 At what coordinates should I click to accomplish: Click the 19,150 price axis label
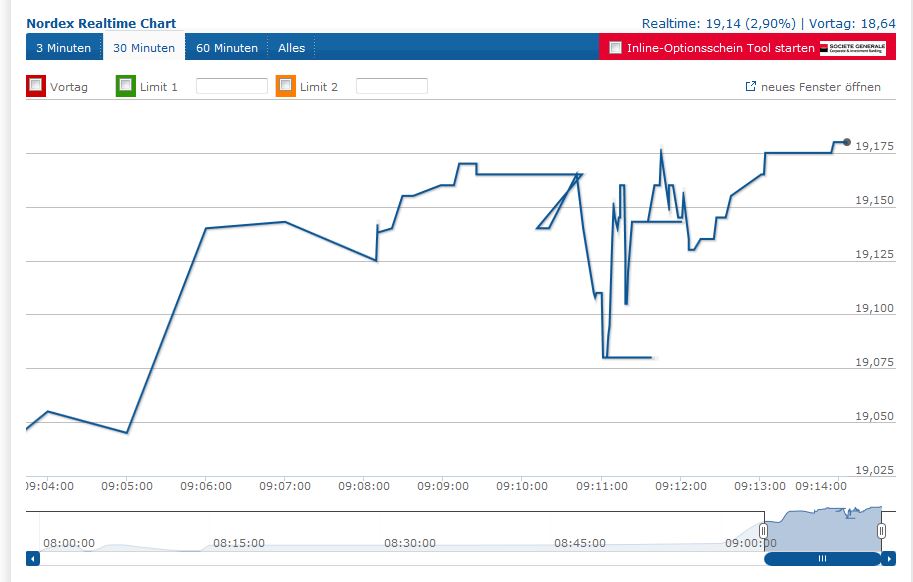(x=874, y=200)
